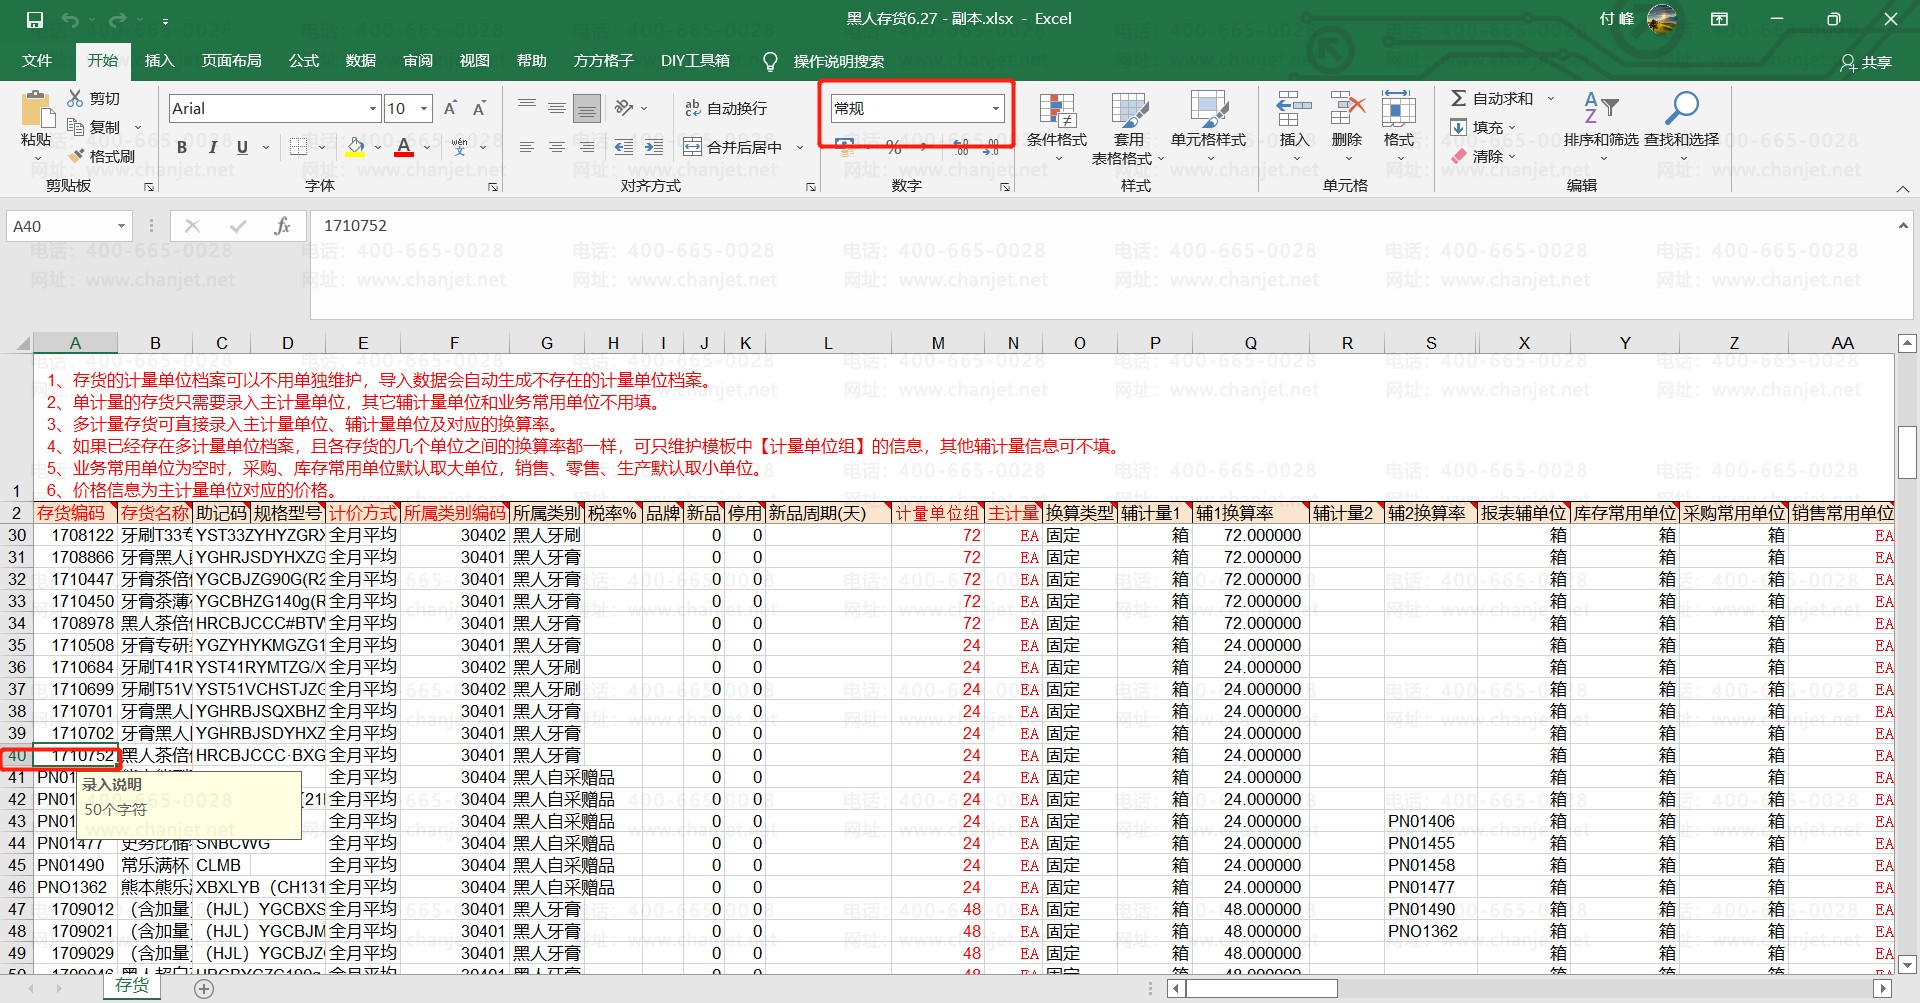
Task: Click the Undo arrow icon
Action: 70,20
